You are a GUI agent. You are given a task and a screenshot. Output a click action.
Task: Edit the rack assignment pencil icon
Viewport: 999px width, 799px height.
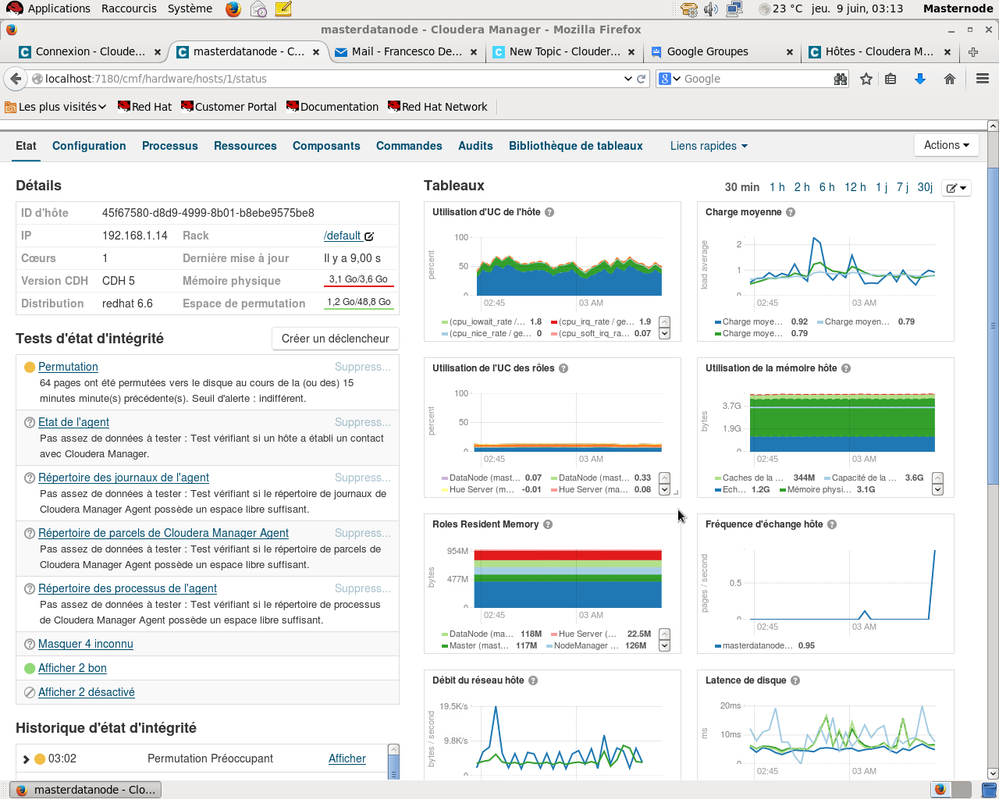369,236
